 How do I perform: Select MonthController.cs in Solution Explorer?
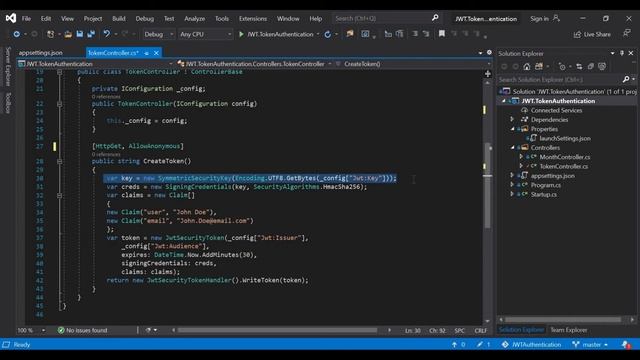tap(565, 157)
